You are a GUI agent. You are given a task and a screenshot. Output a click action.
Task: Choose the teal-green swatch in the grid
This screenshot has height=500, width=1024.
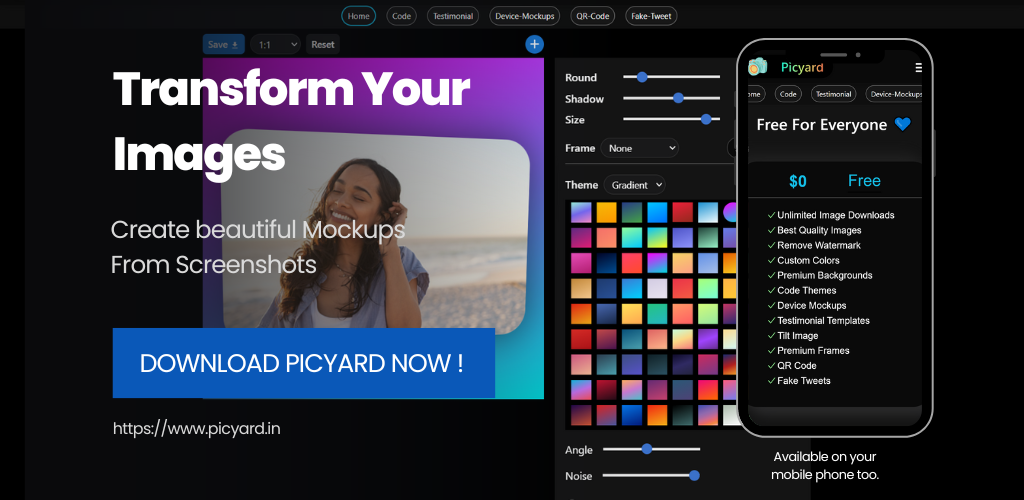(657, 313)
